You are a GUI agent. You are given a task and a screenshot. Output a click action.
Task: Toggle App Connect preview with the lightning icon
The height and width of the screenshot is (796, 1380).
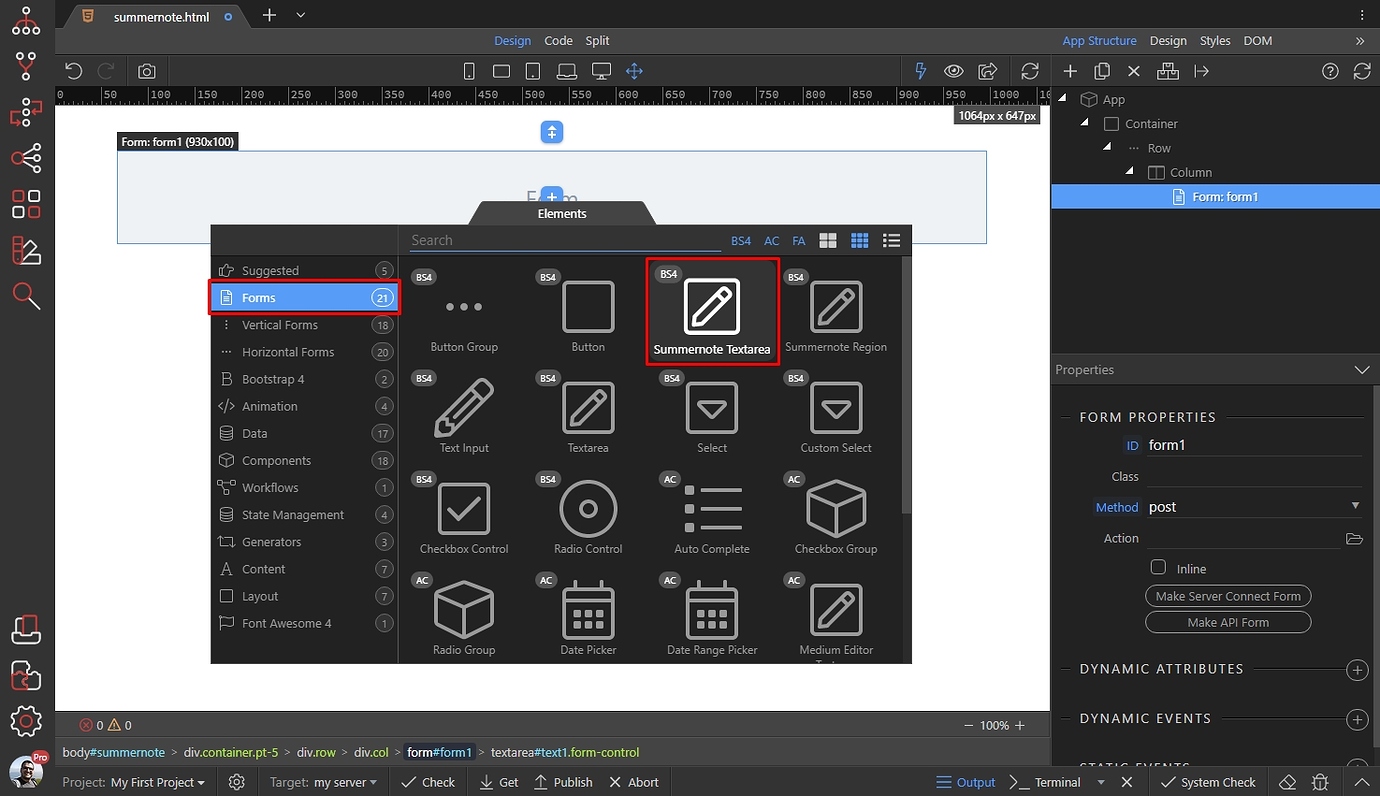[919, 71]
